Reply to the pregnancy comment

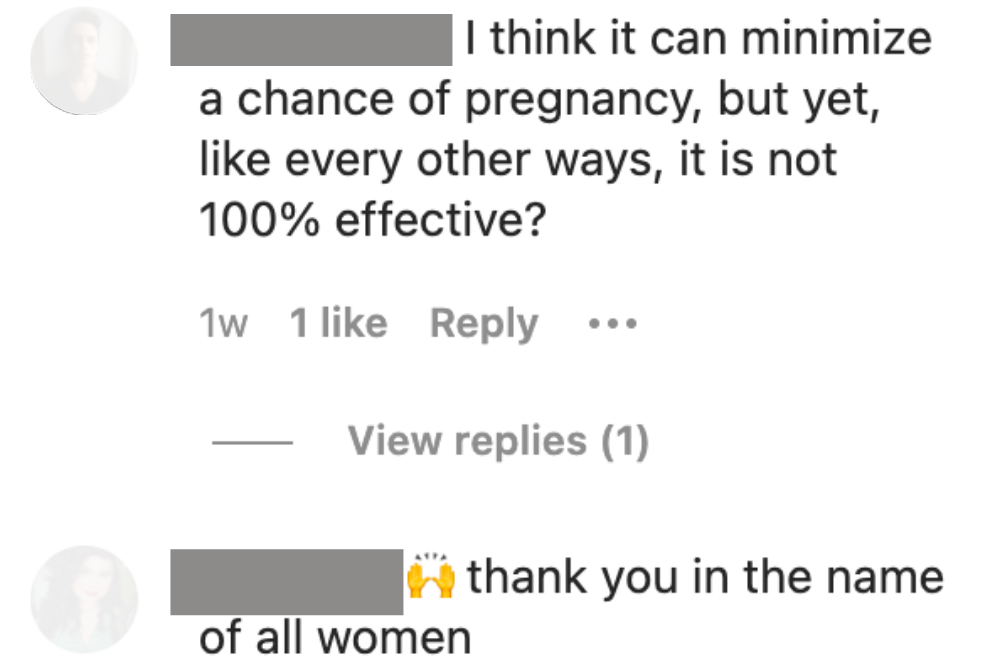coord(484,324)
